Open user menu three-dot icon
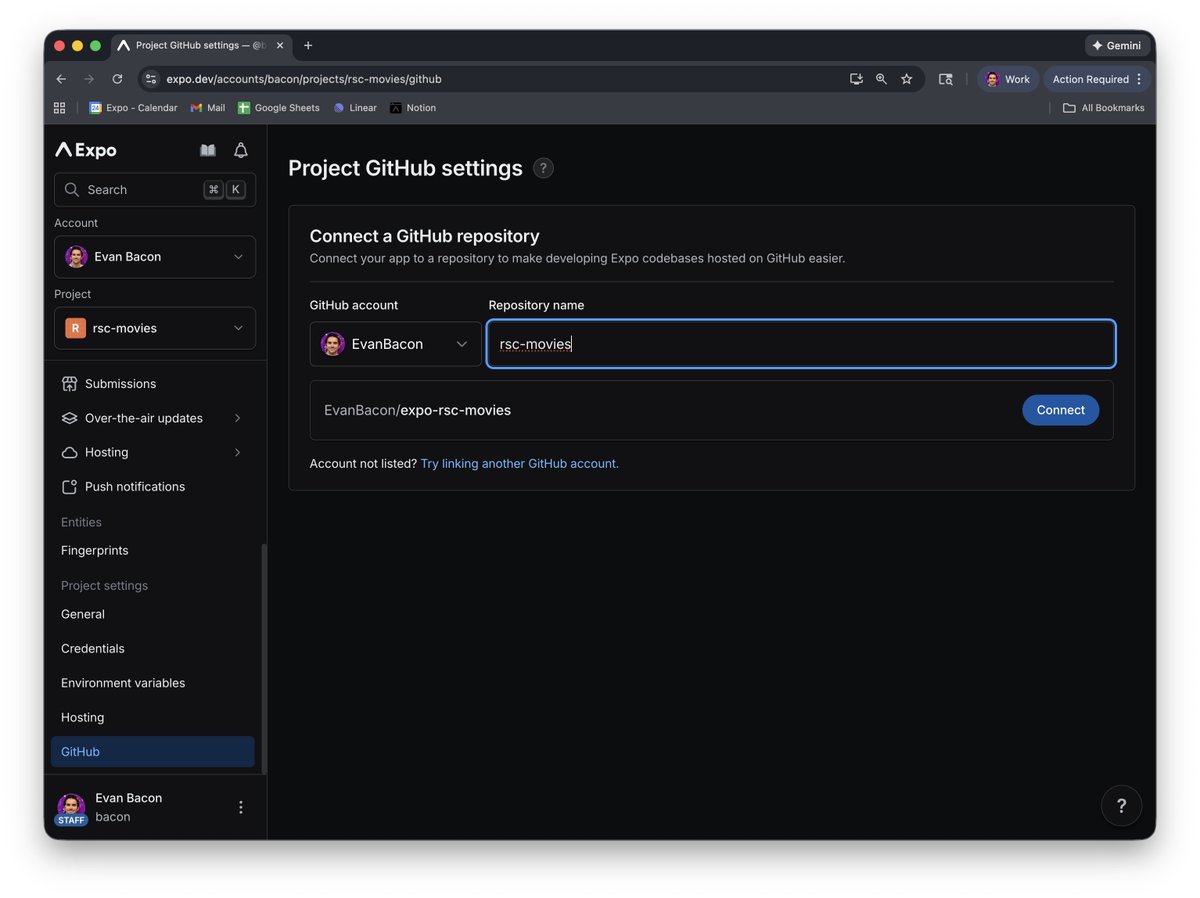Screen dimensions: 1200x898 click(241, 807)
